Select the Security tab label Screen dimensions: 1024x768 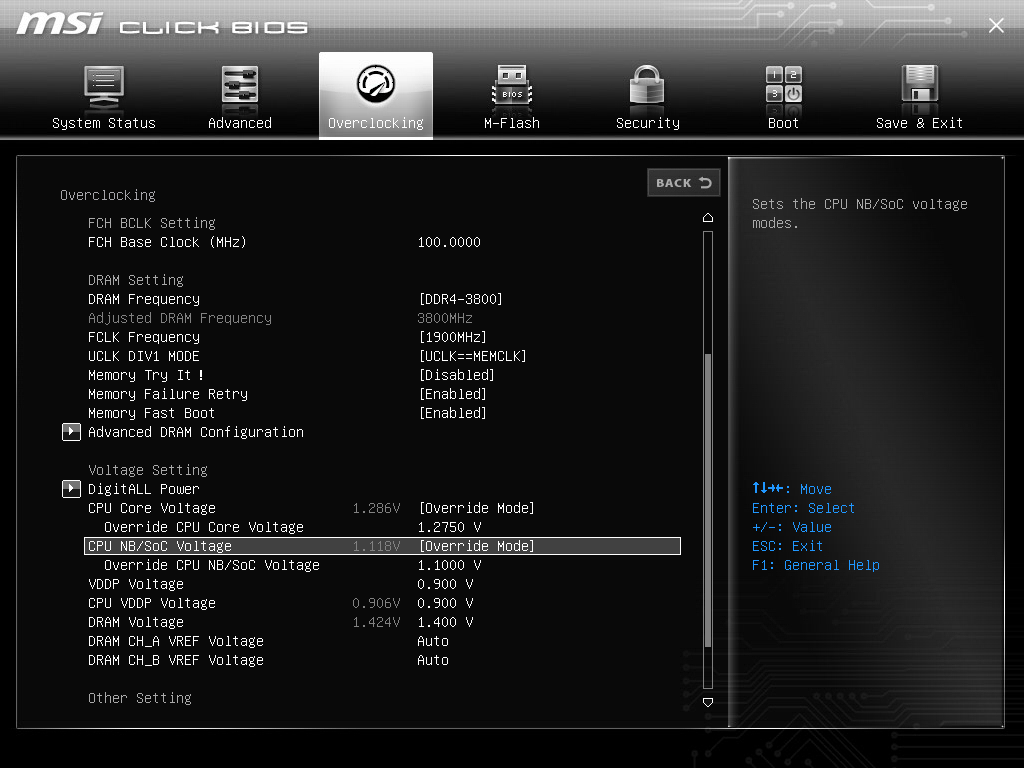(x=648, y=123)
